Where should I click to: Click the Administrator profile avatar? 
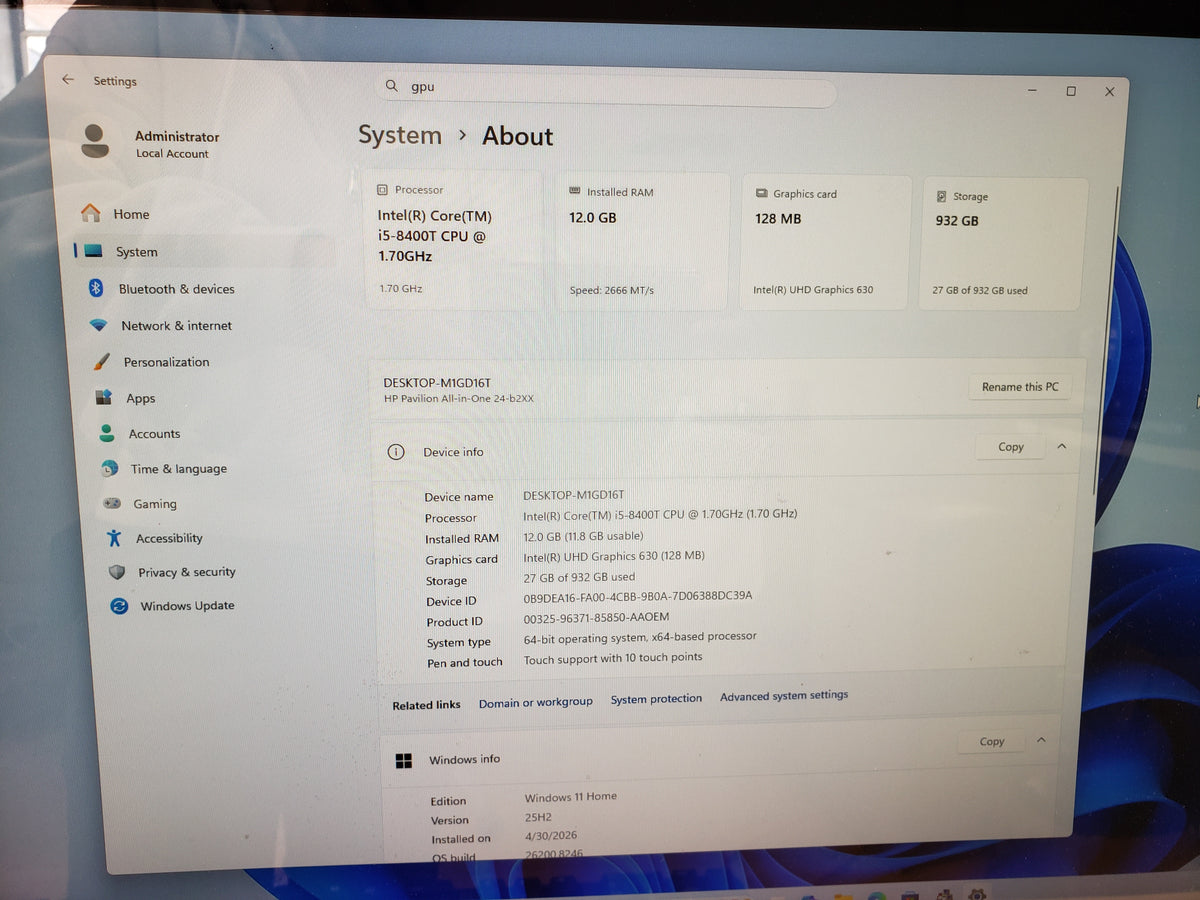pos(95,141)
